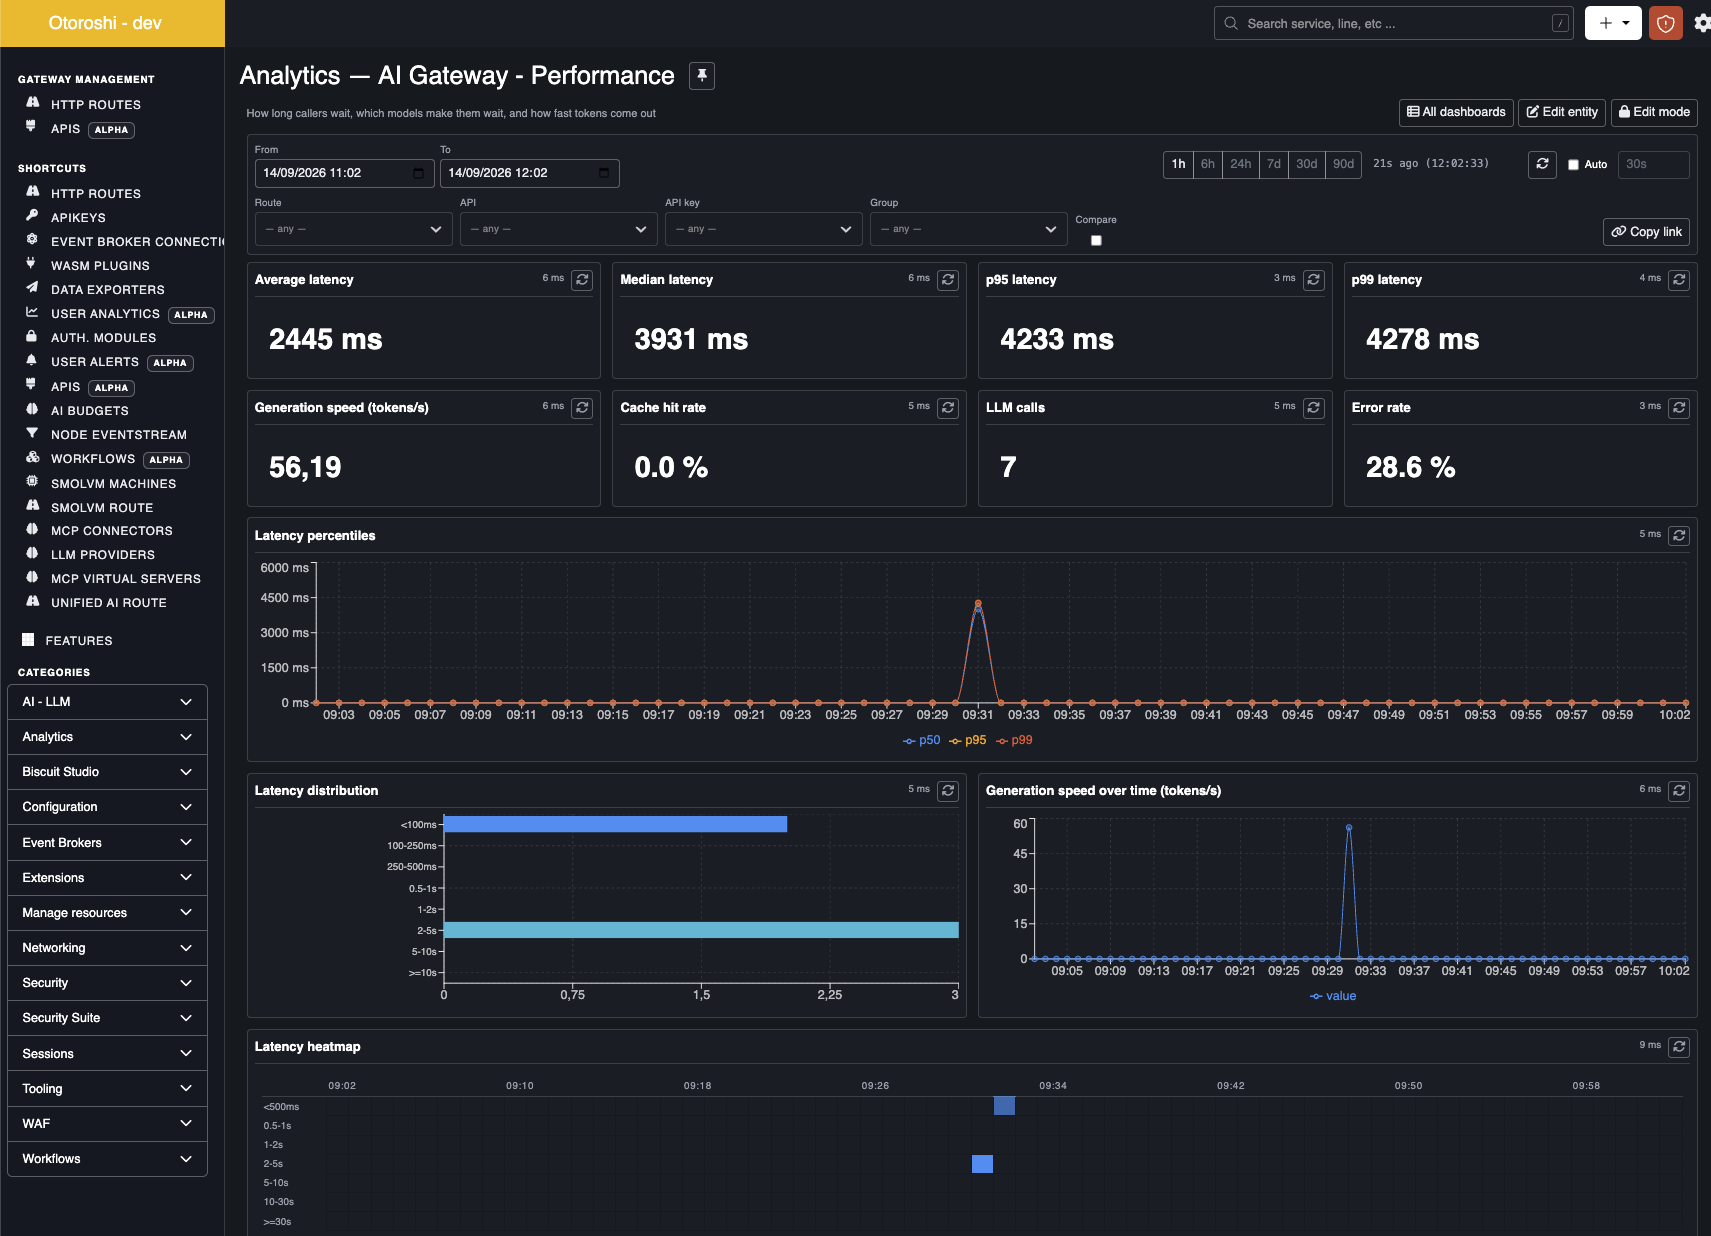The image size is (1711, 1236).
Task: Click the Node Eventstream filter icon
Action: coord(31,433)
